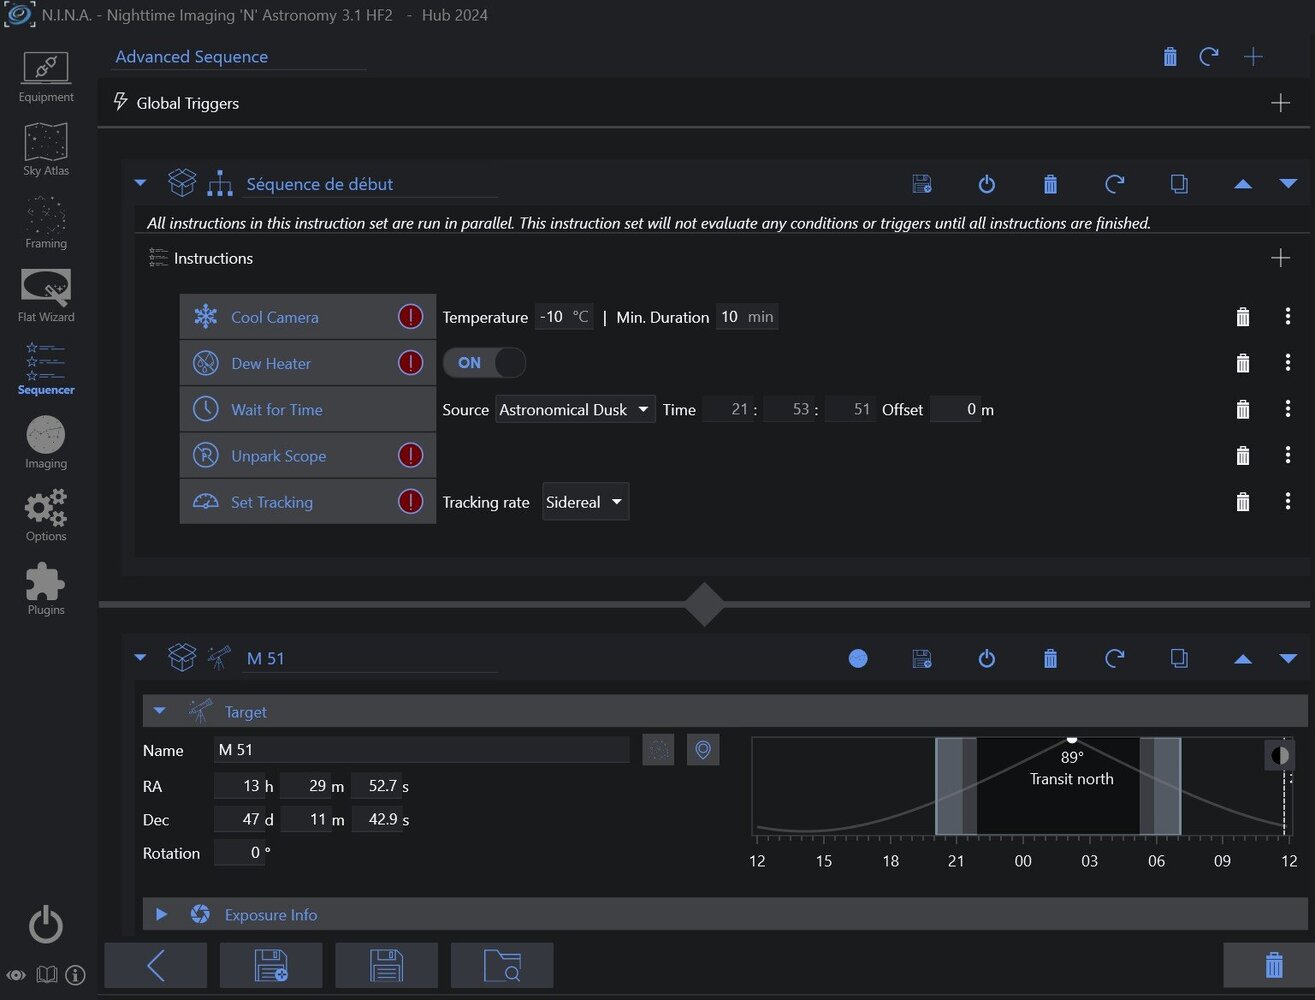Collapse the M 51 target container
This screenshot has height=1000, width=1315.
(x=140, y=657)
